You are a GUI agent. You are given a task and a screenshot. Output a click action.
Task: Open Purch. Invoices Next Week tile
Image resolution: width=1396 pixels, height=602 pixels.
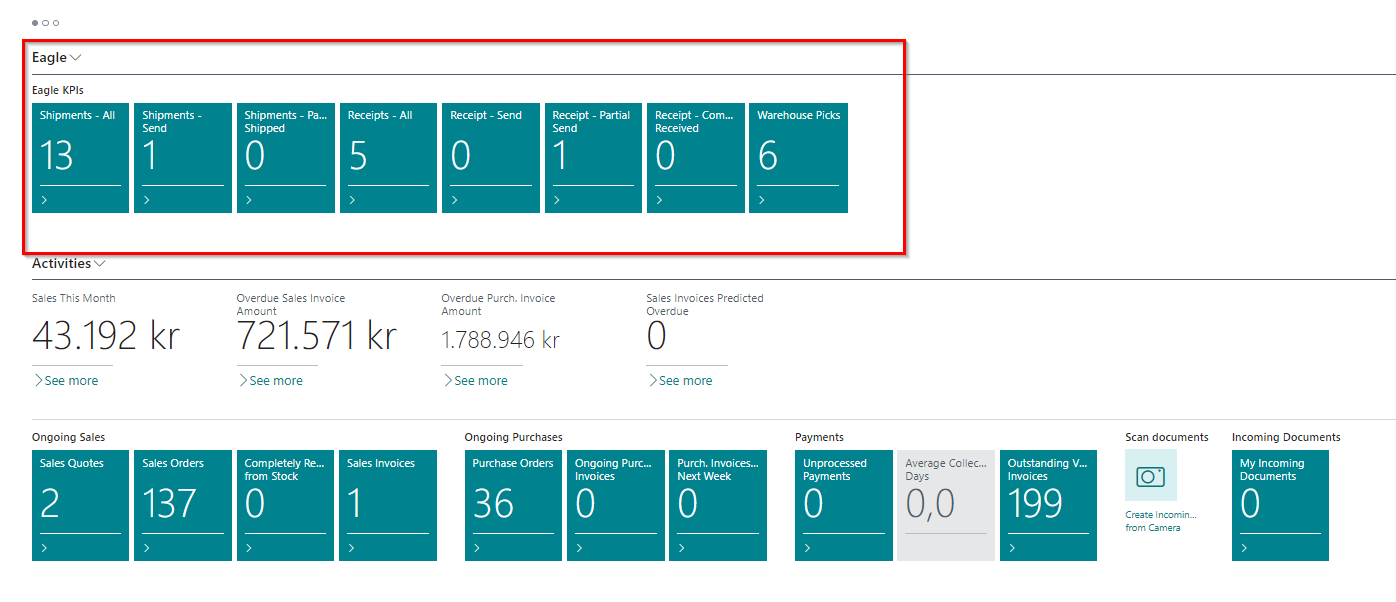[718, 505]
